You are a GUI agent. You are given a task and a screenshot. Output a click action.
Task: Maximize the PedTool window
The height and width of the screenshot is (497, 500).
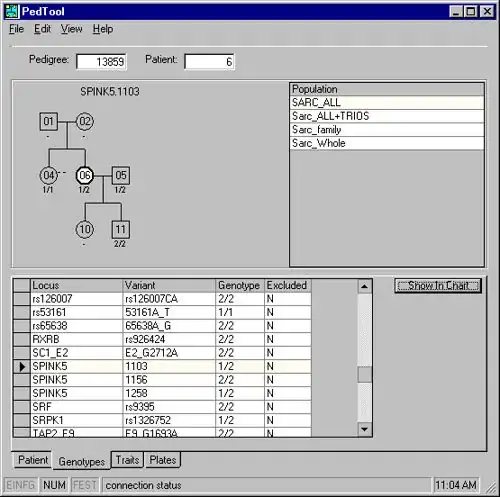pos(470,12)
